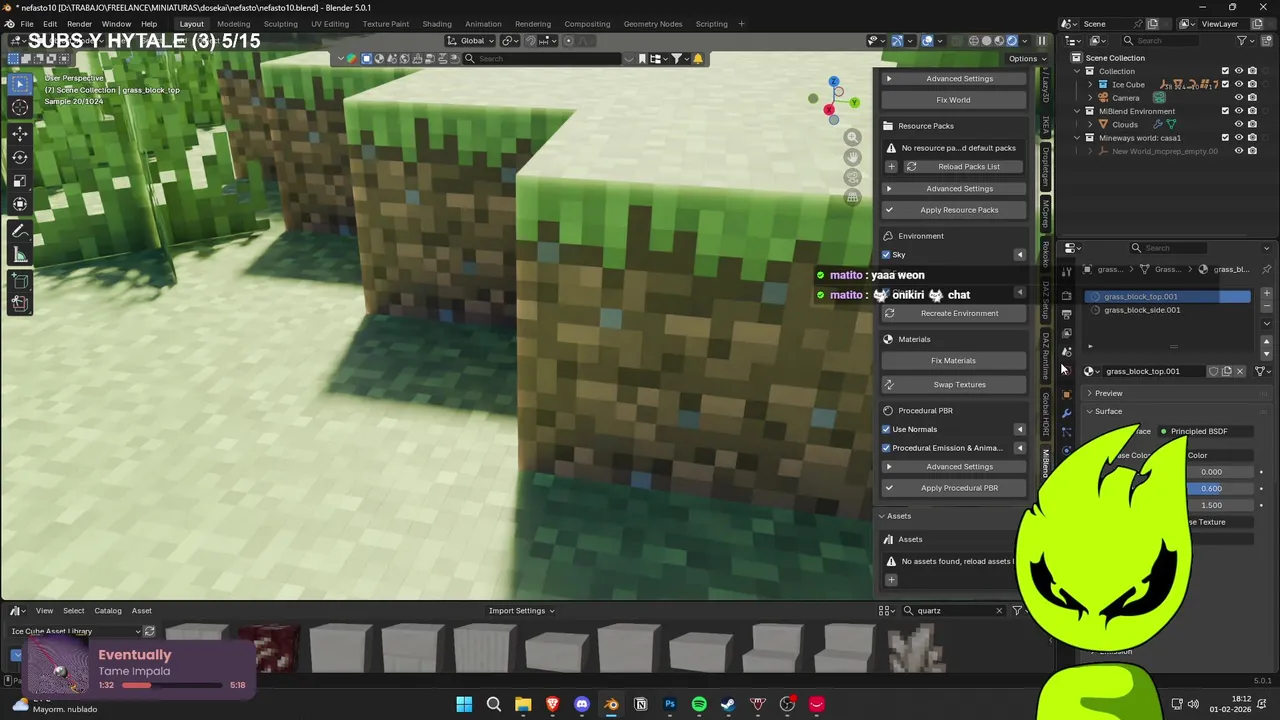Viewport: 1280px width, 720px height.
Task: Open Blender from Windows taskbar
Action: point(611,704)
